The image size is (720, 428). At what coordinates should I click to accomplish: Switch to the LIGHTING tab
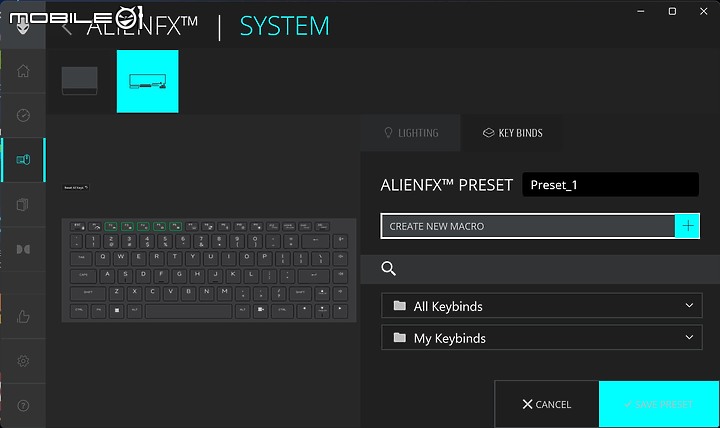(411, 133)
